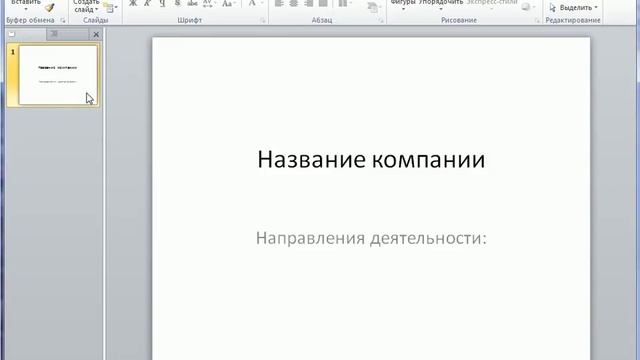Screen dimensions: 640x360
Task: Toggle strikethrough abc formatting
Action: (x=192, y=4)
